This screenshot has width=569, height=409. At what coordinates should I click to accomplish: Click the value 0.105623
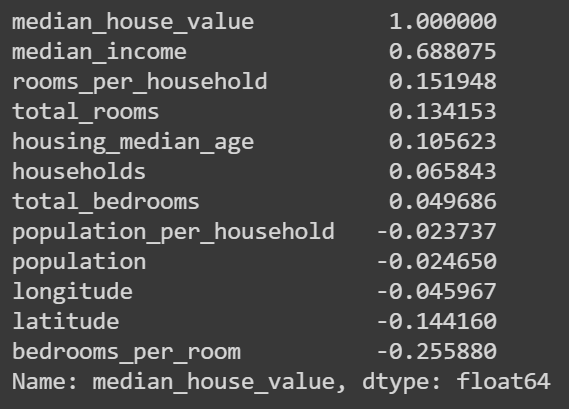point(443,142)
